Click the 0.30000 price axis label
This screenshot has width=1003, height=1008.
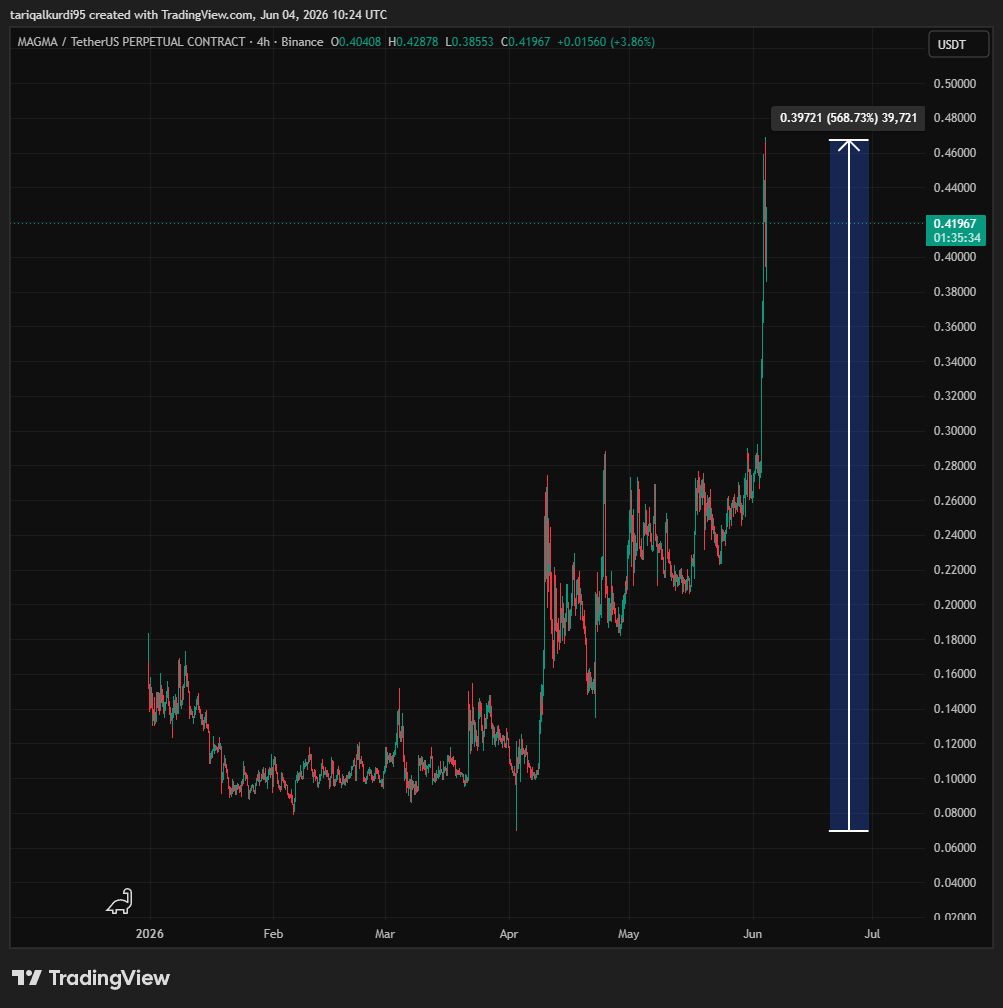(x=955, y=431)
